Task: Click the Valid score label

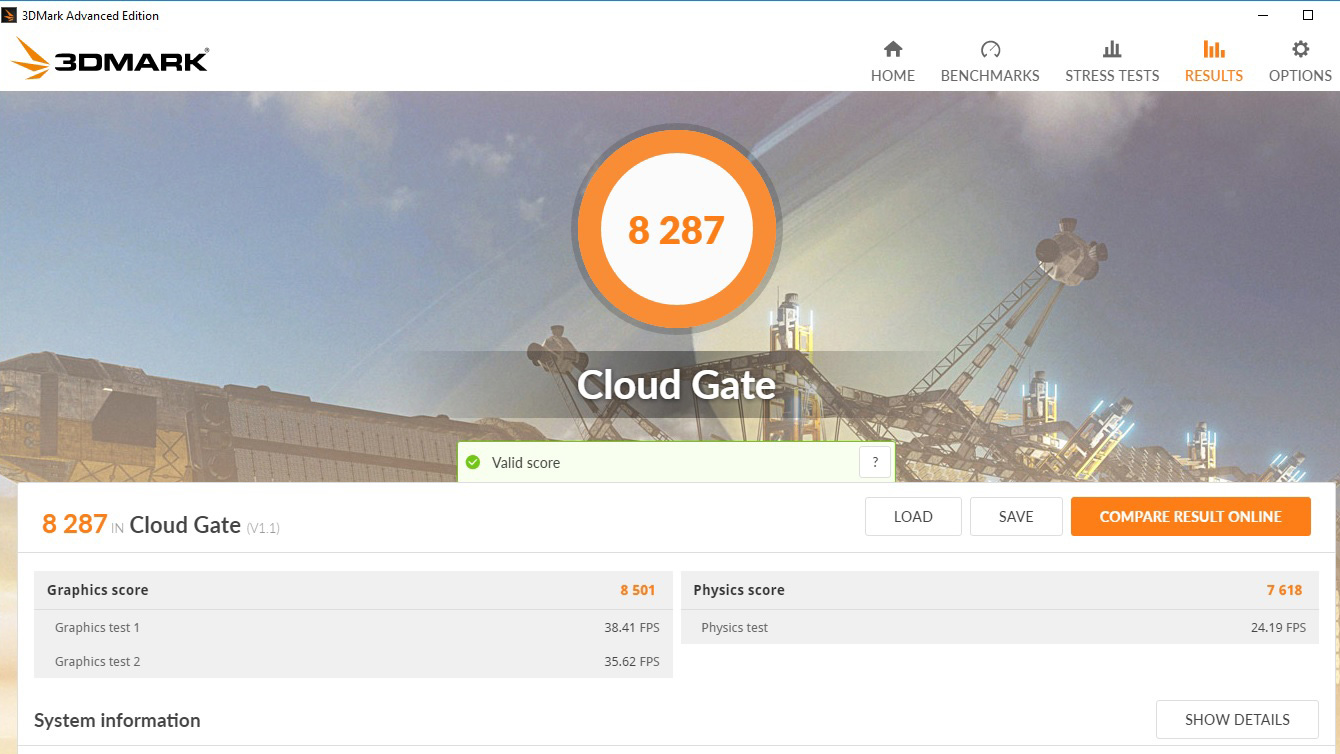Action: click(x=526, y=463)
